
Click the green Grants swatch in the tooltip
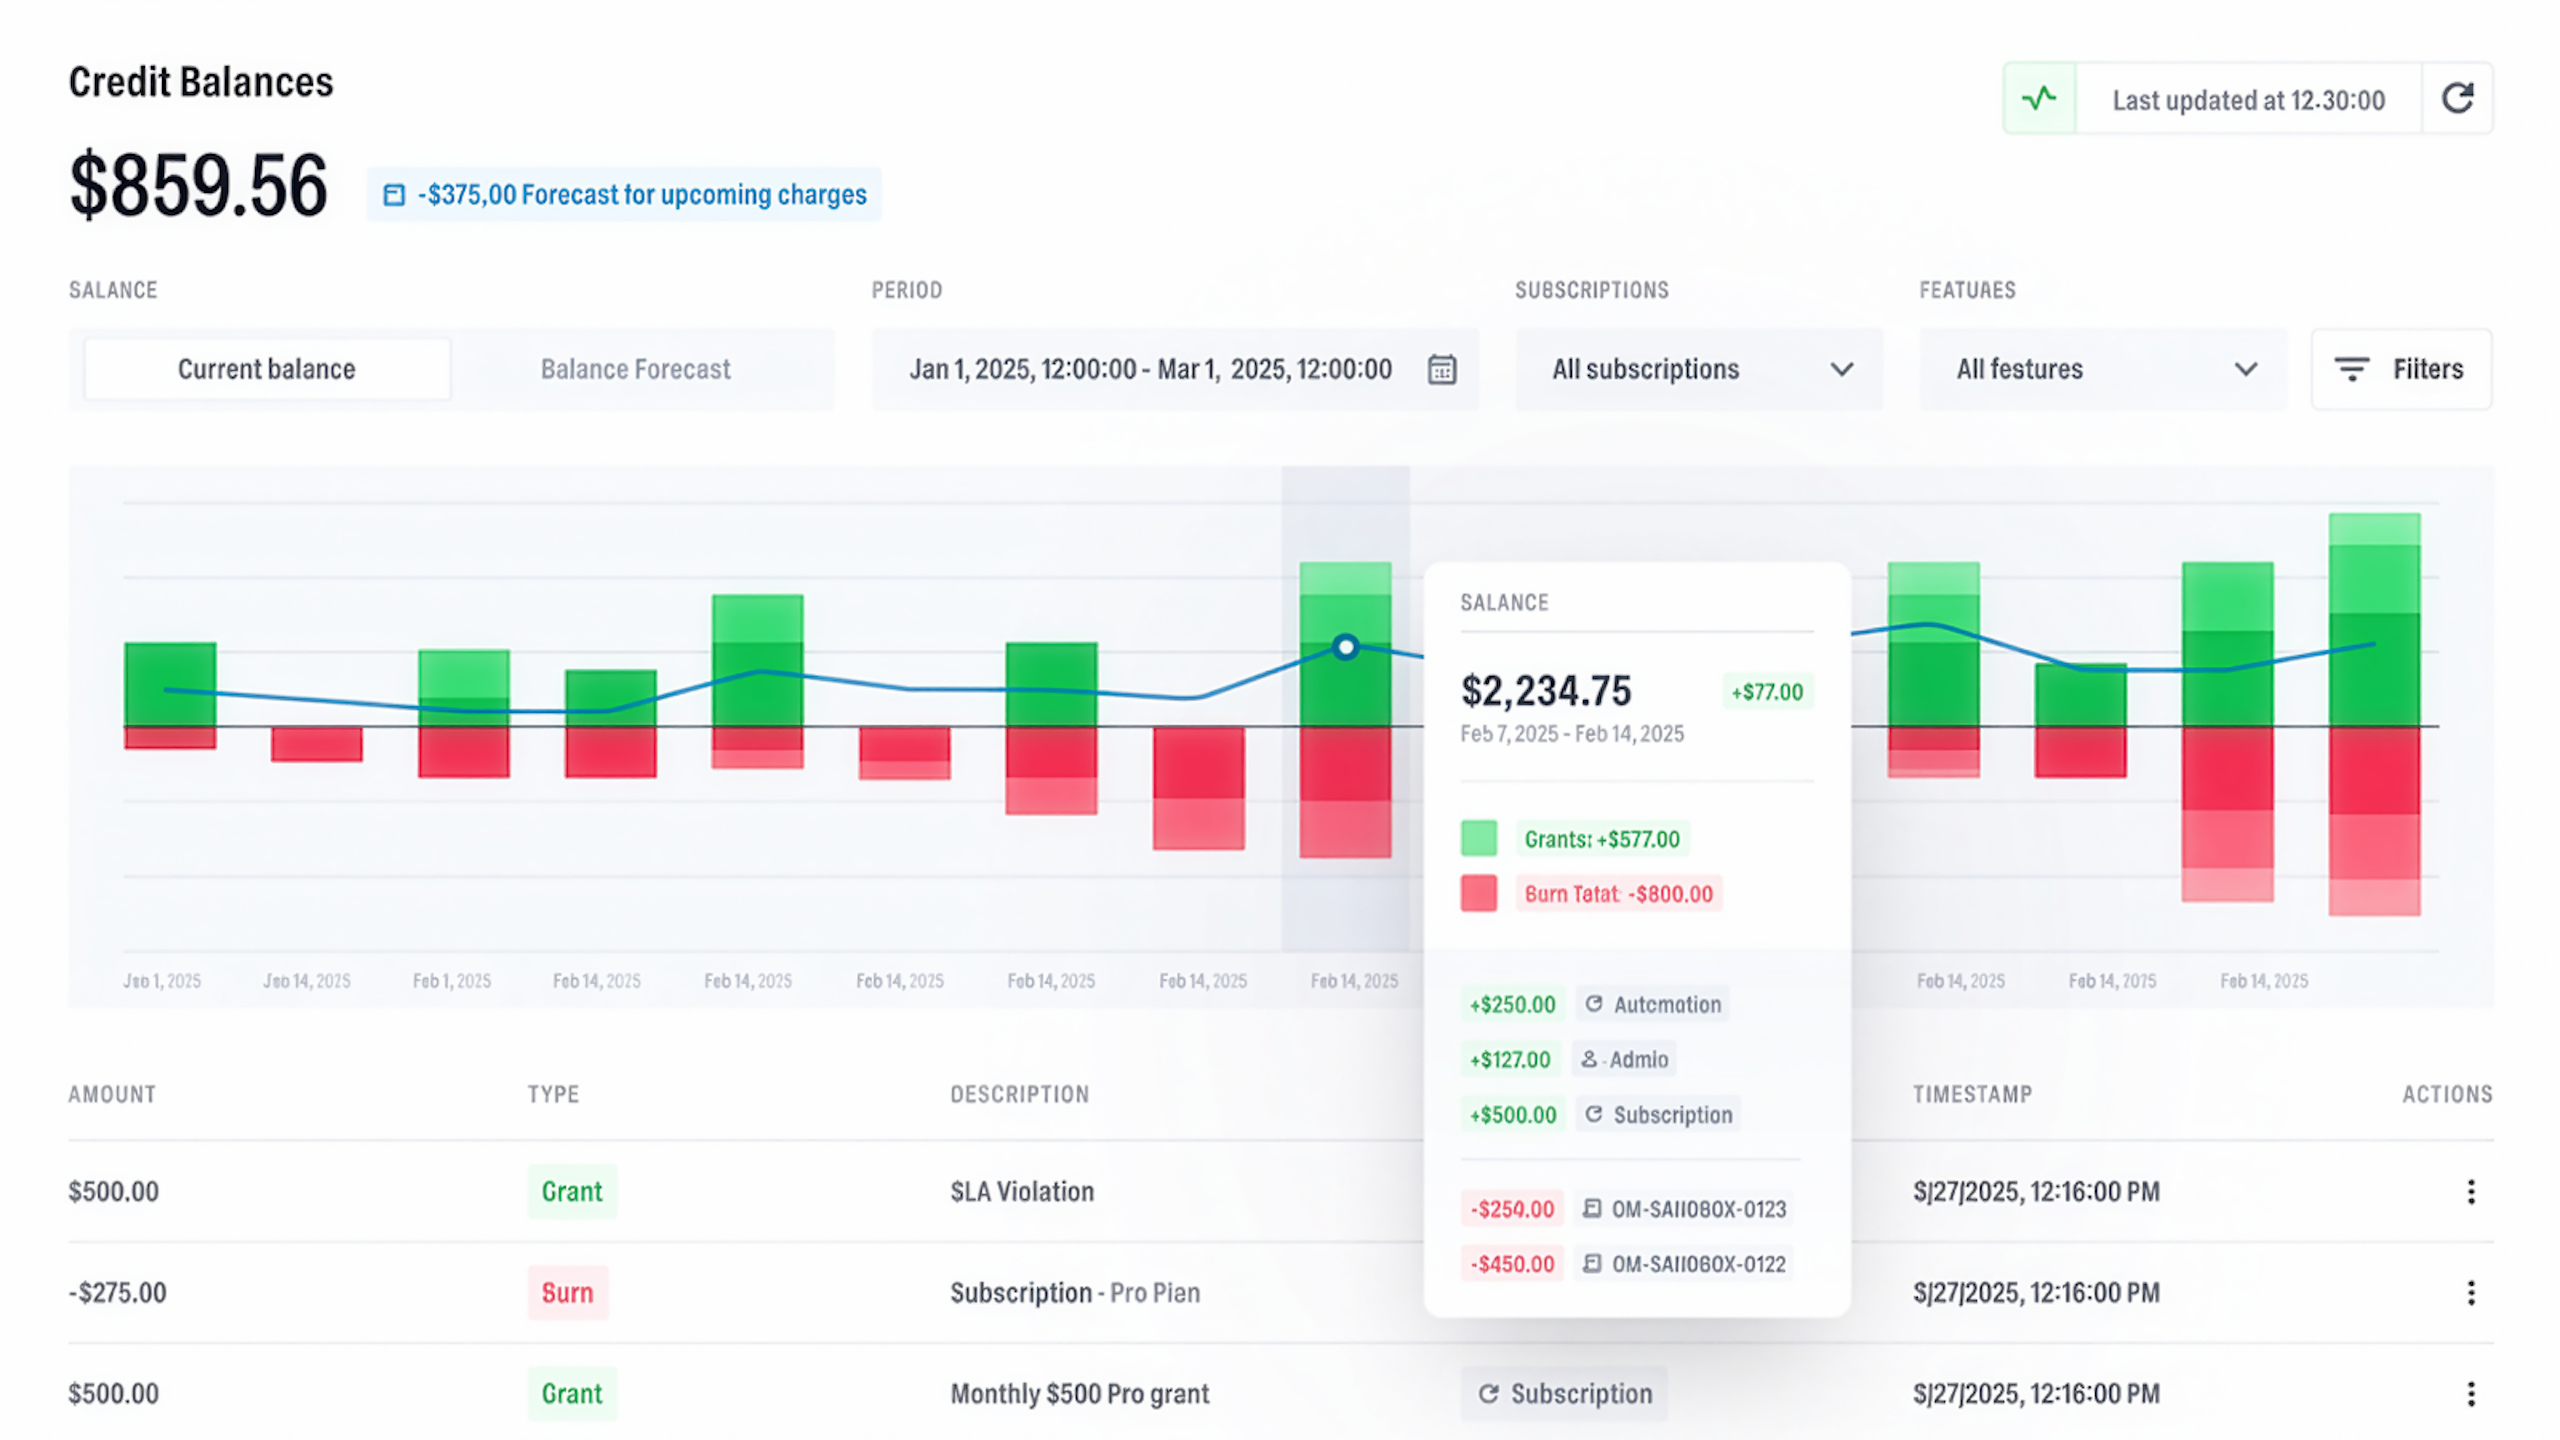pyautogui.click(x=1478, y=838)
